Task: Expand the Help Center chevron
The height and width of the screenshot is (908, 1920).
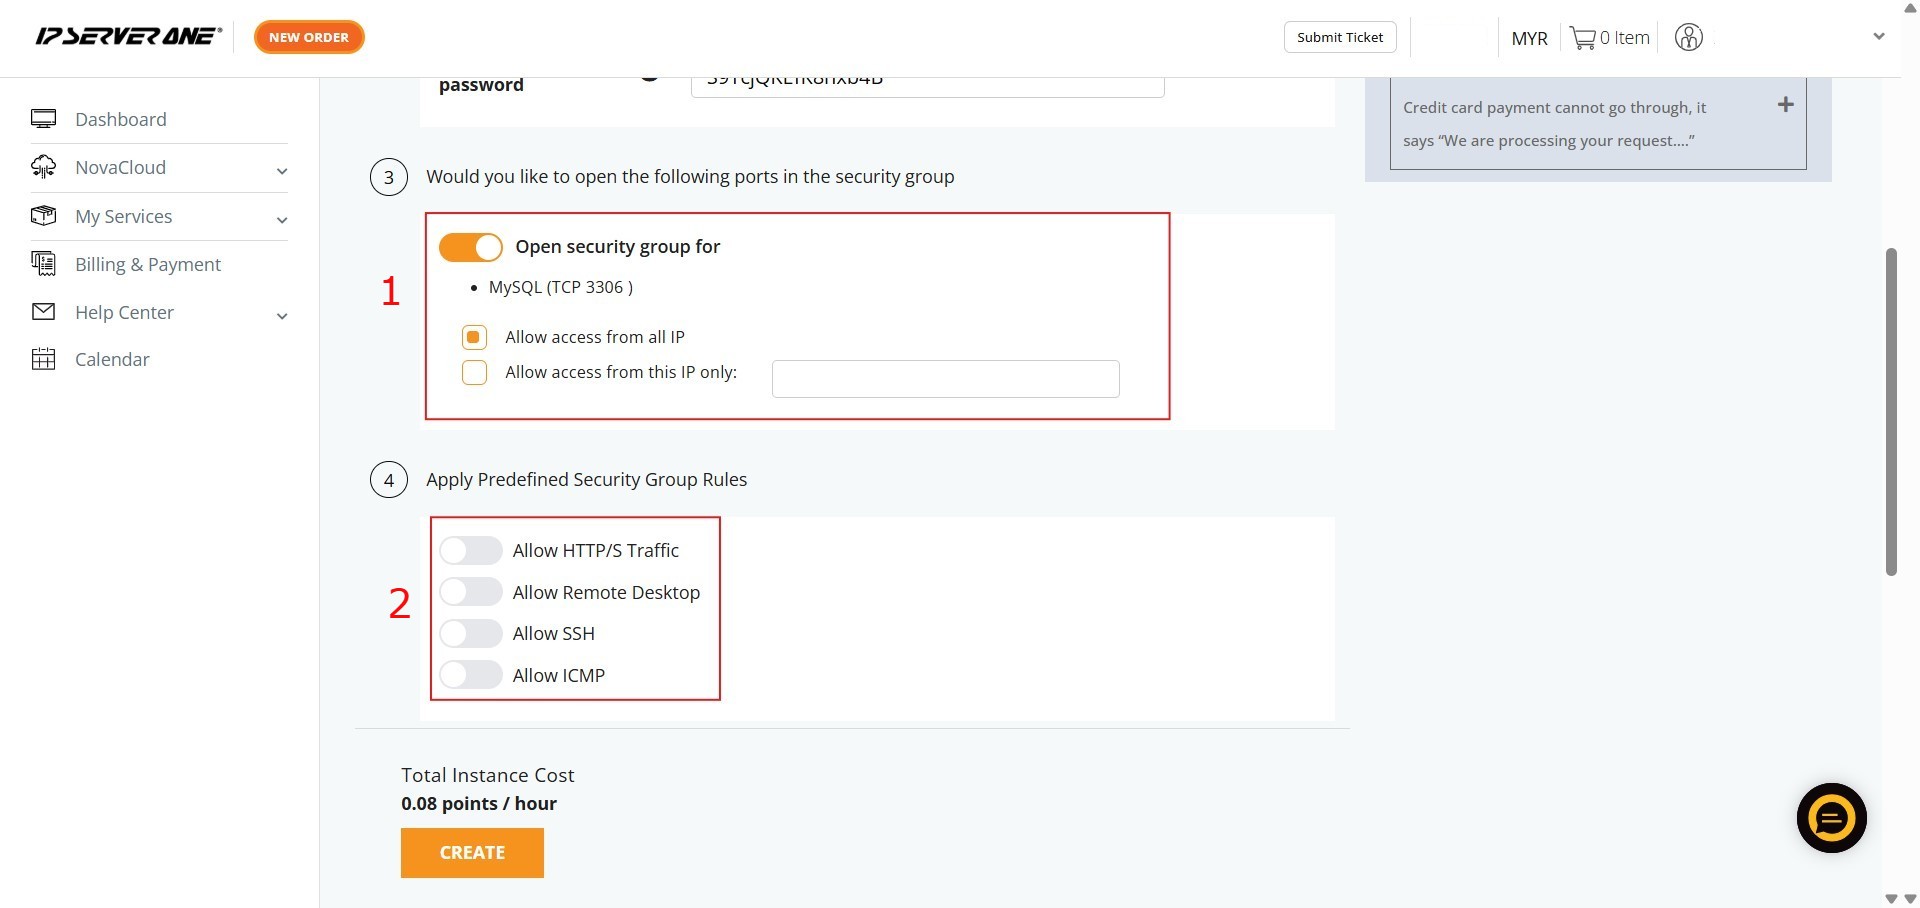Action: coord(282,316)
